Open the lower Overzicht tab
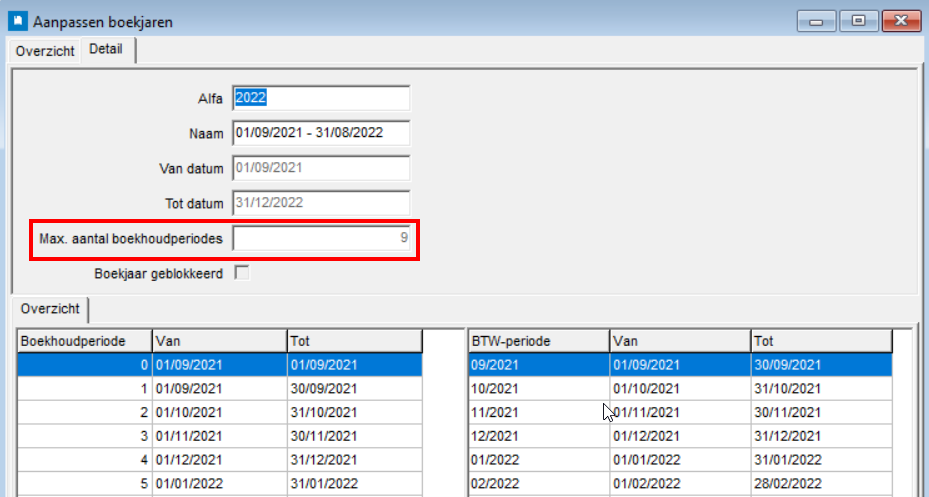The image size is (929, 497). pyautogui.click(x=49, y=309)
